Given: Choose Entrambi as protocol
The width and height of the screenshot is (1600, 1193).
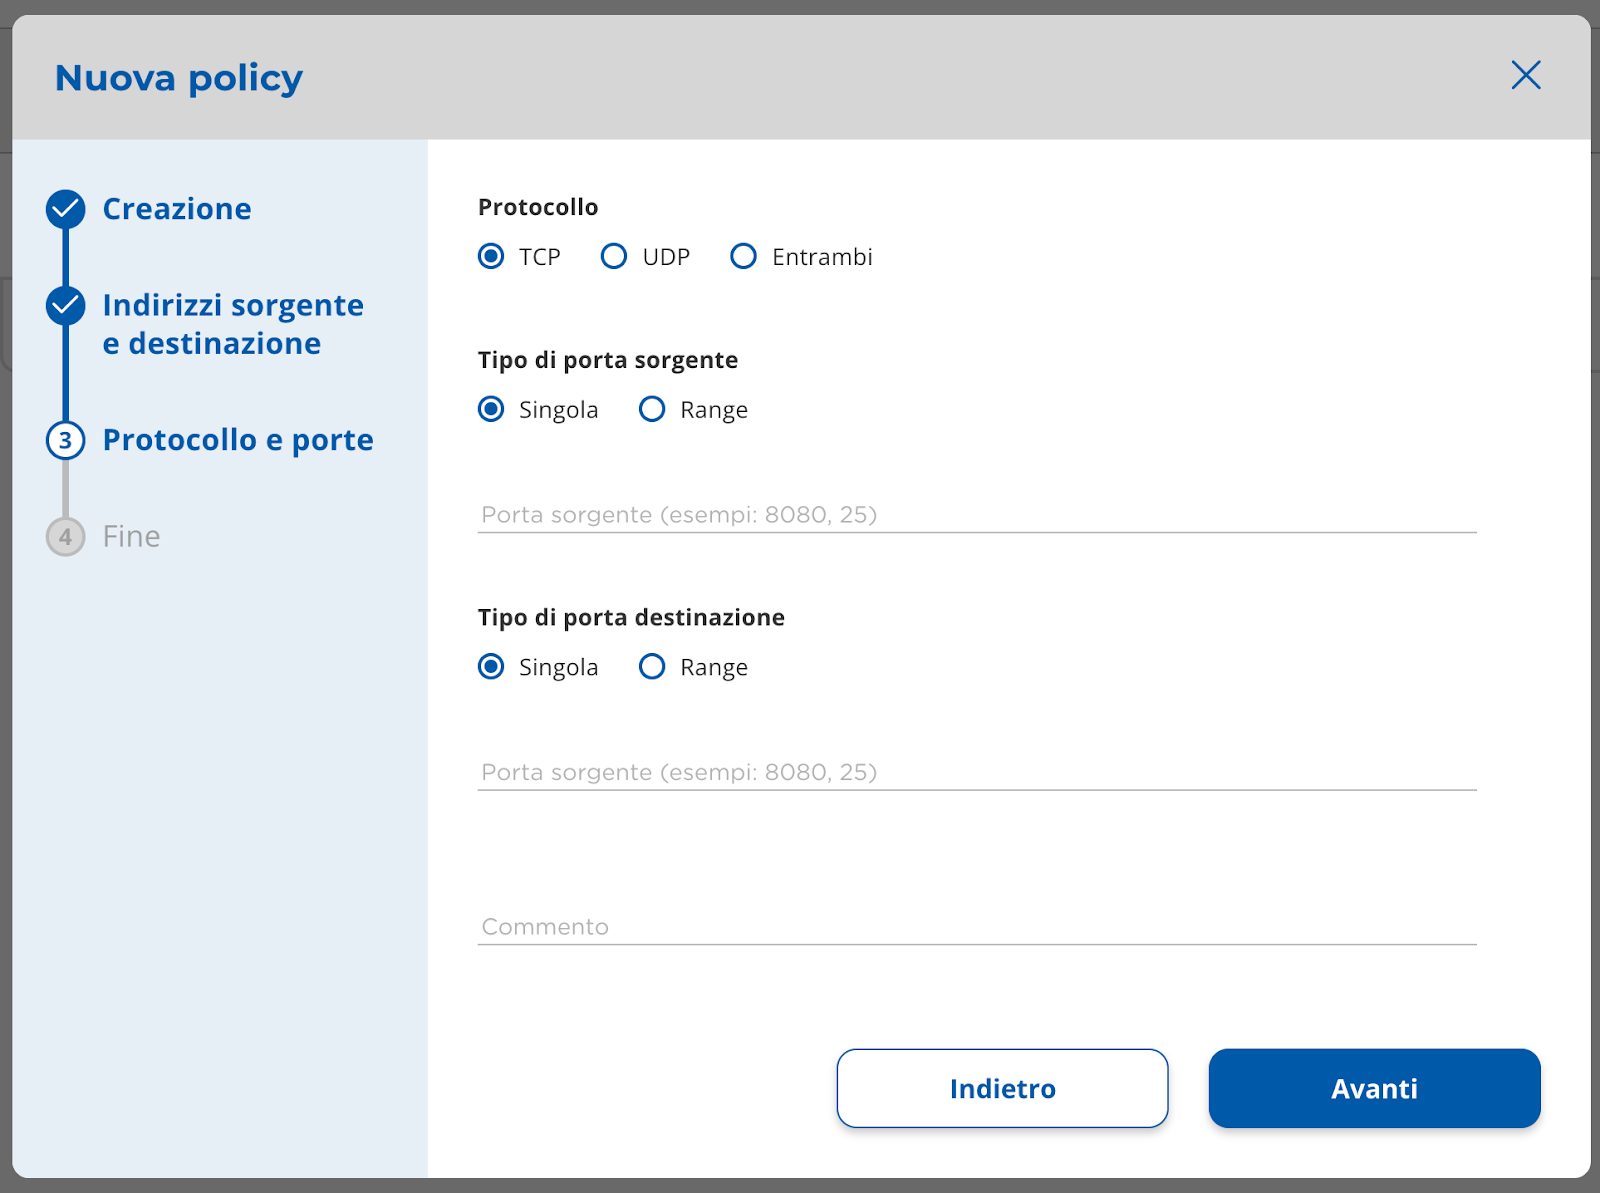Looking at the screenshot, I should [743, 257].
